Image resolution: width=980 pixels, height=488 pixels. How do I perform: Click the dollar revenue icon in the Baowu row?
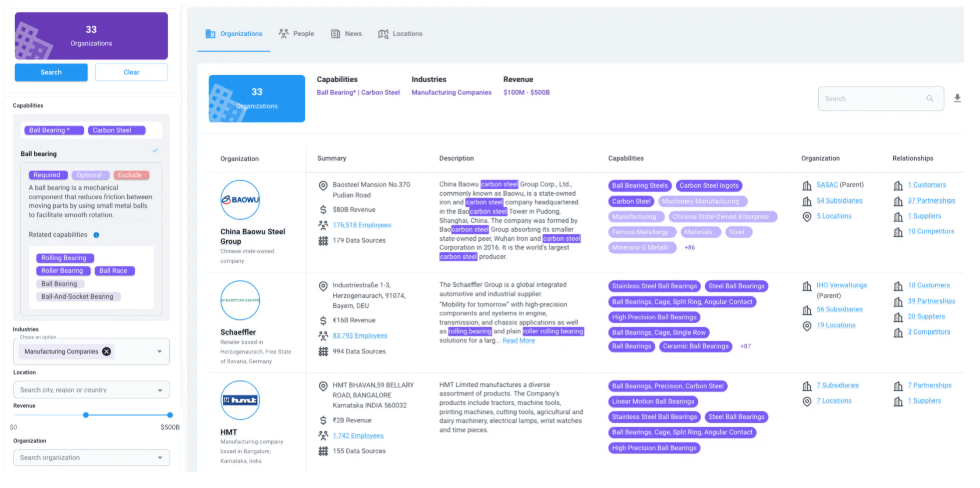[323, 209]
